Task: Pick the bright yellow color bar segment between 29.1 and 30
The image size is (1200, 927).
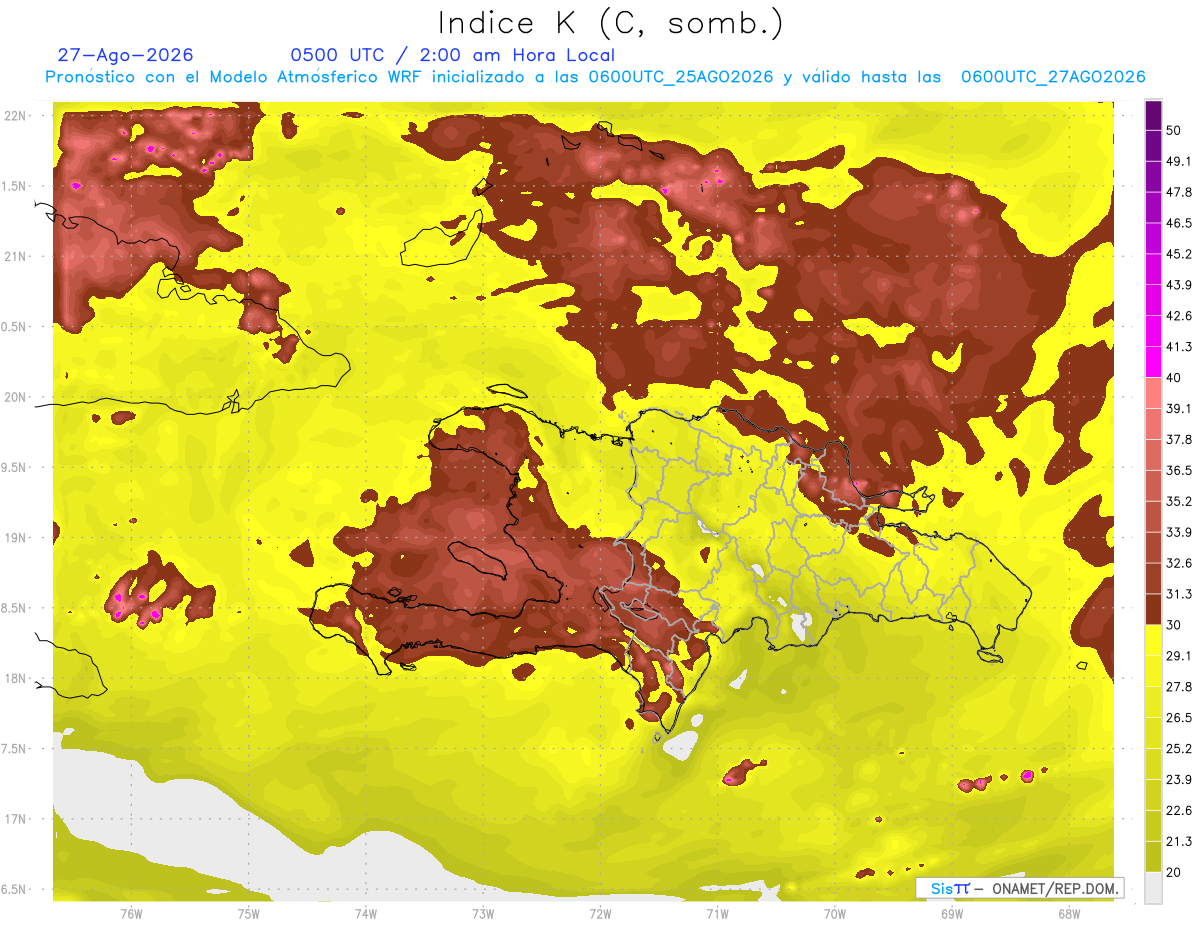Action: point(1153,640)
